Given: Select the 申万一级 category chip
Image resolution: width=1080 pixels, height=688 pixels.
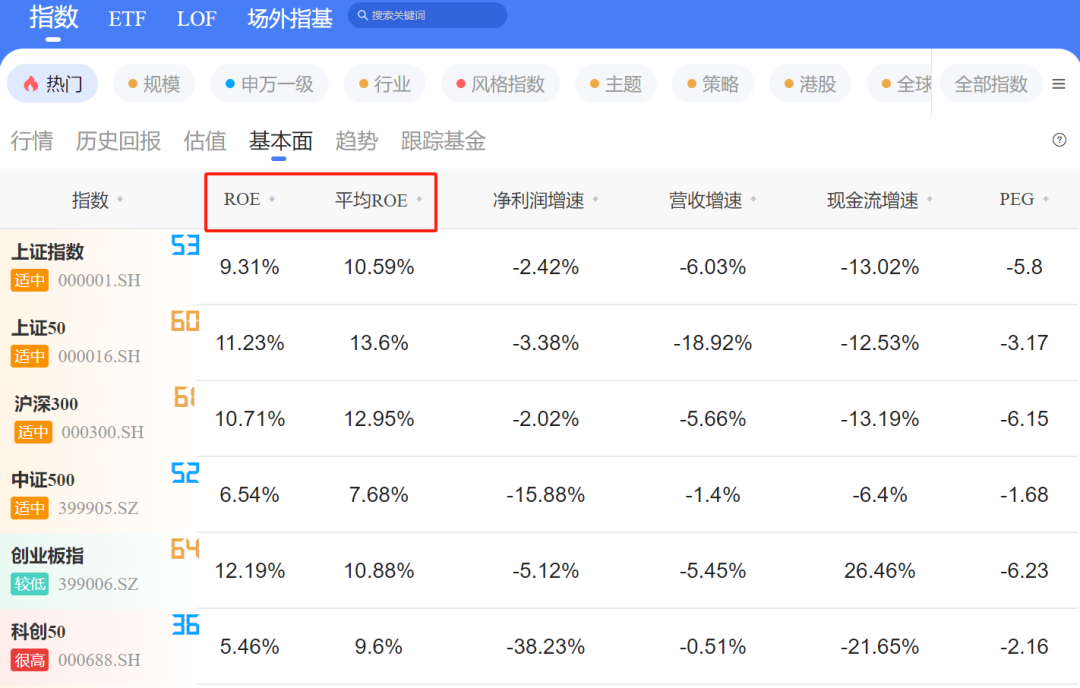Looking at the screenshot, I should [x=269, y=84].
